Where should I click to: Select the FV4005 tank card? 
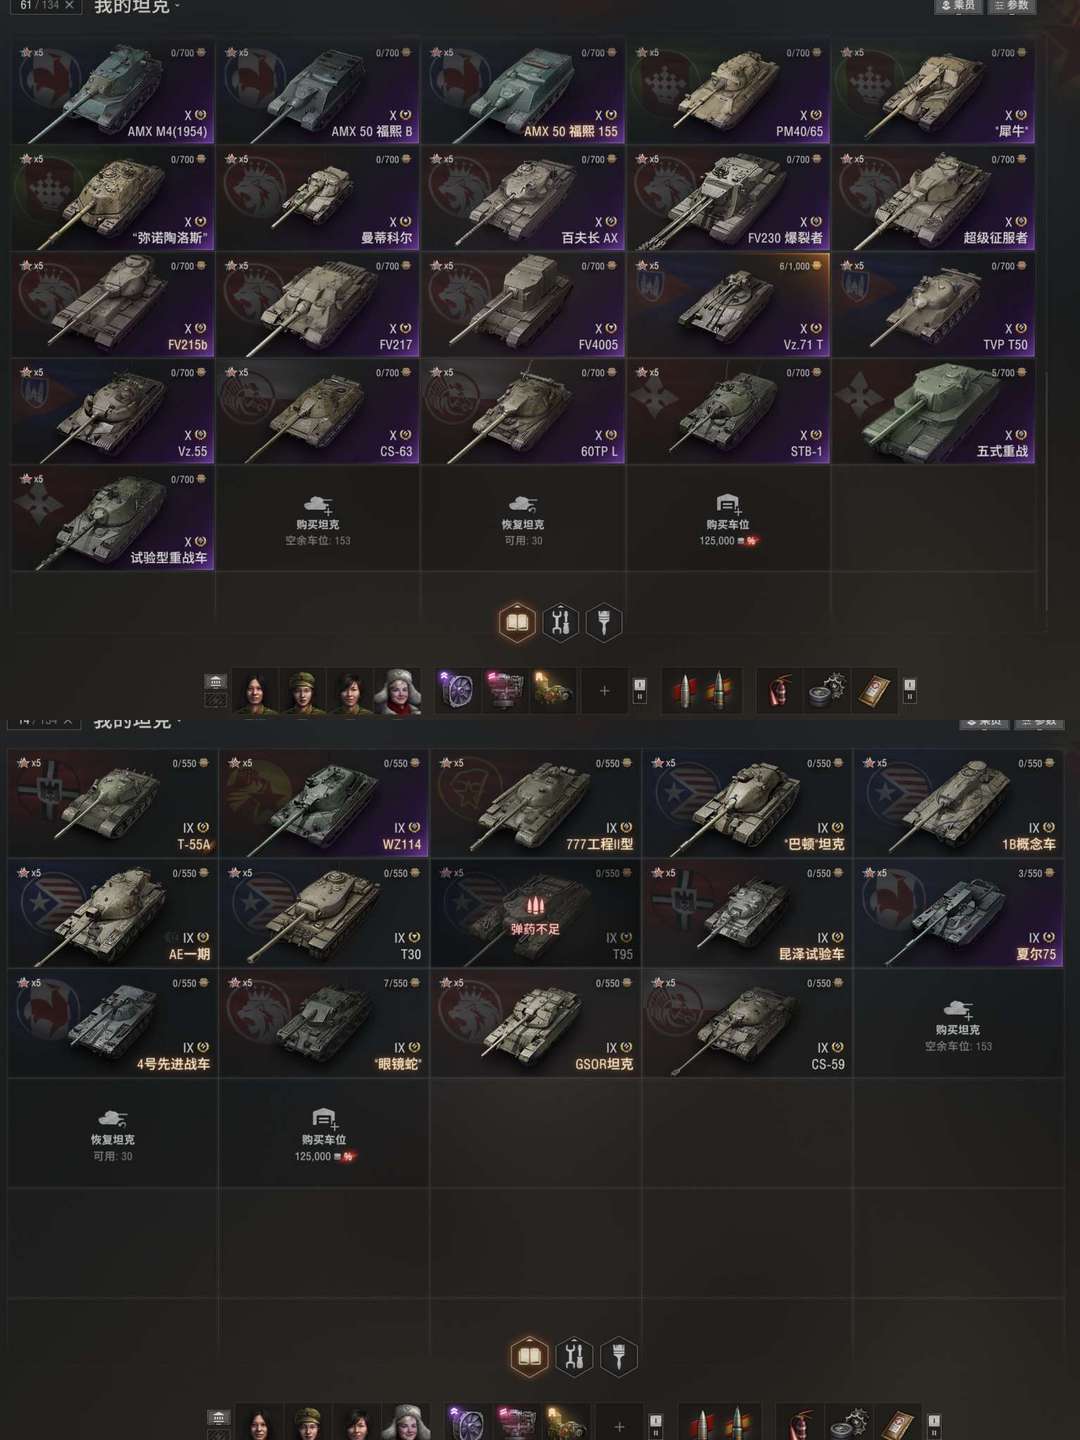[523, 305]
